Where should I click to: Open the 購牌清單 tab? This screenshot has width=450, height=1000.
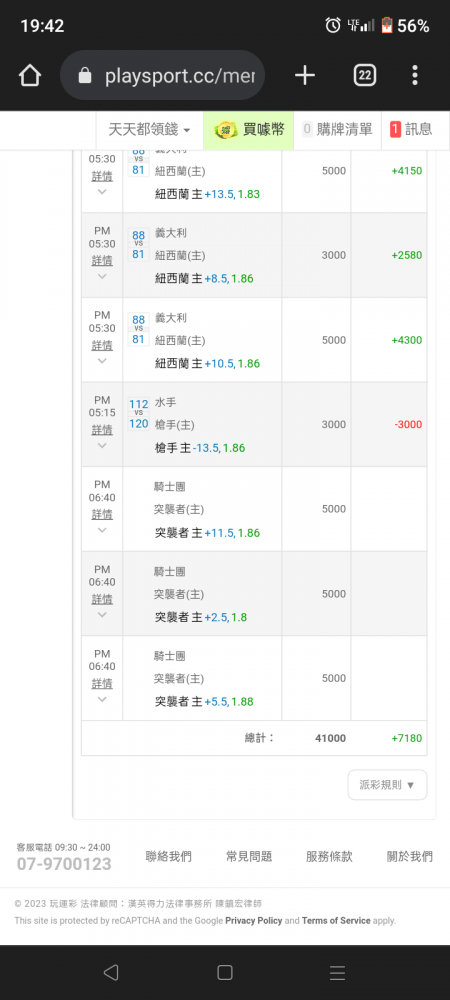coord(337,130)
